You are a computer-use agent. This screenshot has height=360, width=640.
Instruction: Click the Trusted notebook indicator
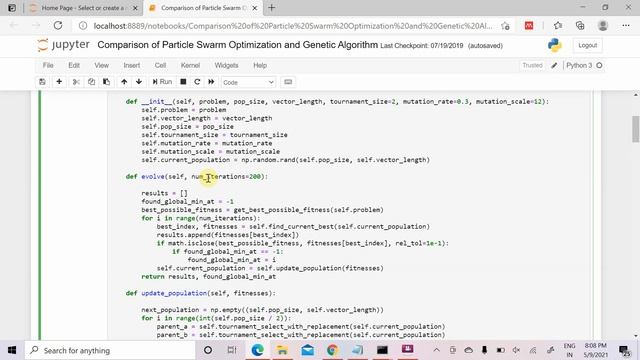pyautogui.click(x=532, y=65)
